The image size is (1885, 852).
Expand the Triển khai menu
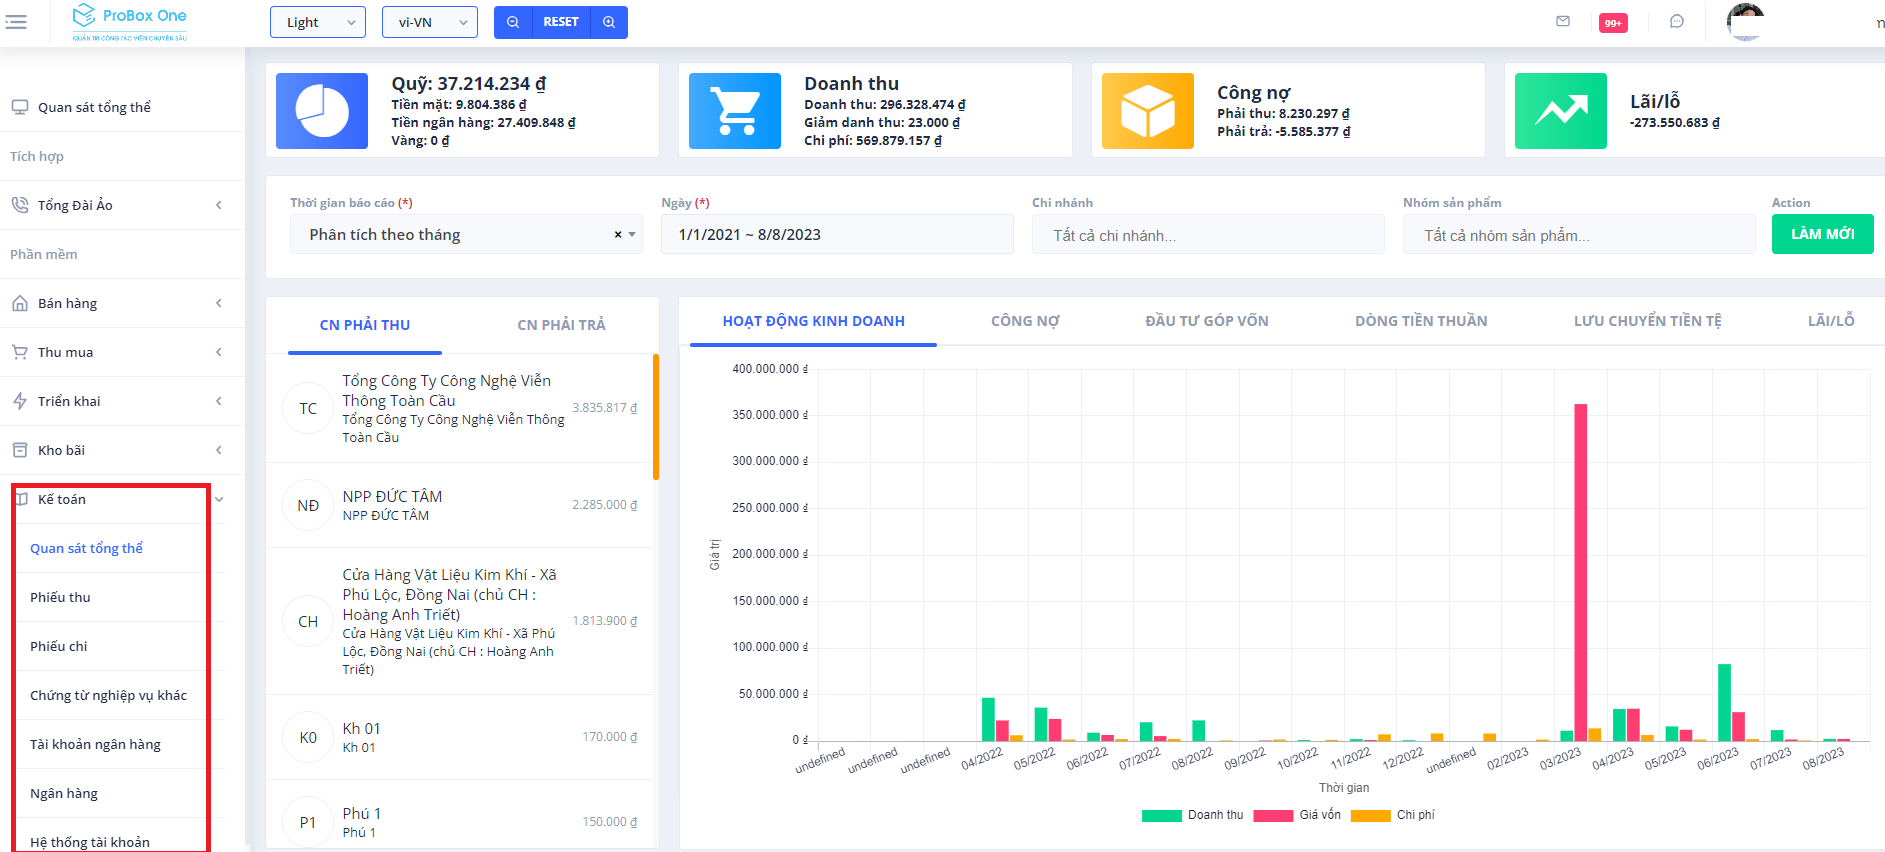click(x=122, y=401)
